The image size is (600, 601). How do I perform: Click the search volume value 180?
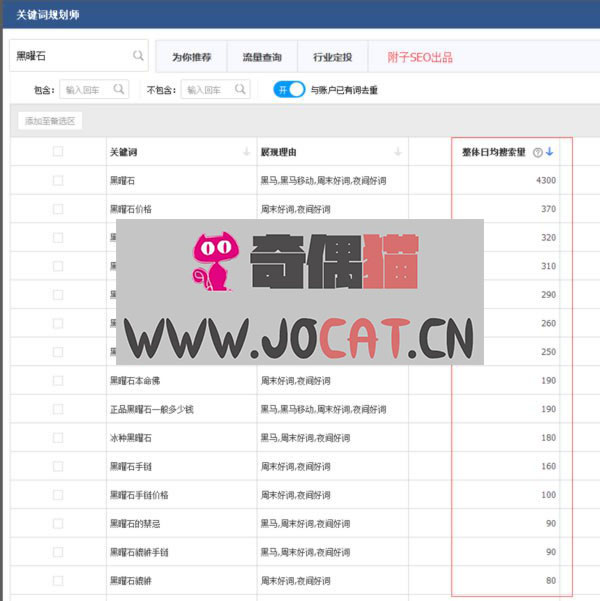coord(548,437)
